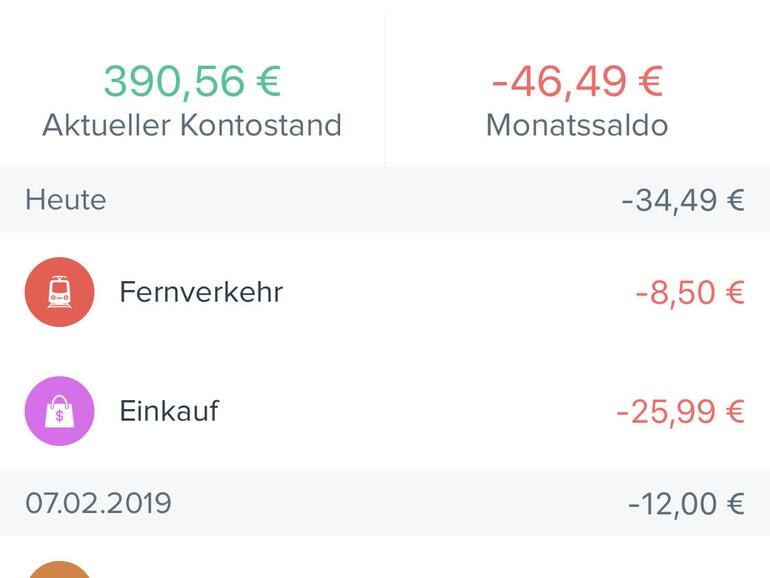Open the Einkauf transaction label
The width and height of the screenshot is (770, 578).
point(169,411)
